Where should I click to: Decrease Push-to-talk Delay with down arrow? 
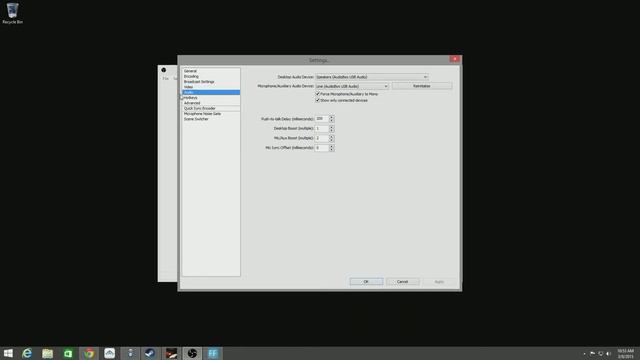(331, 120)
